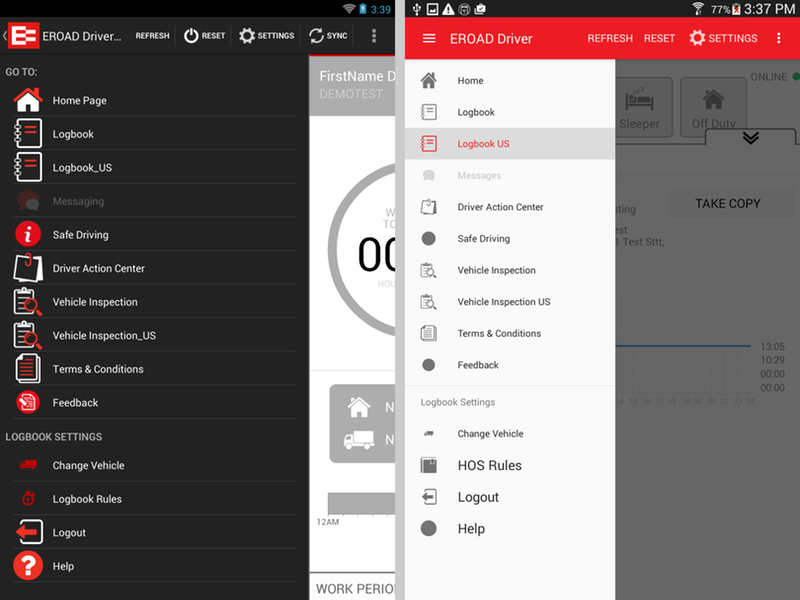Select Vehicle Inspection in the dark menu
800x600 pixels.
[155, 302]
